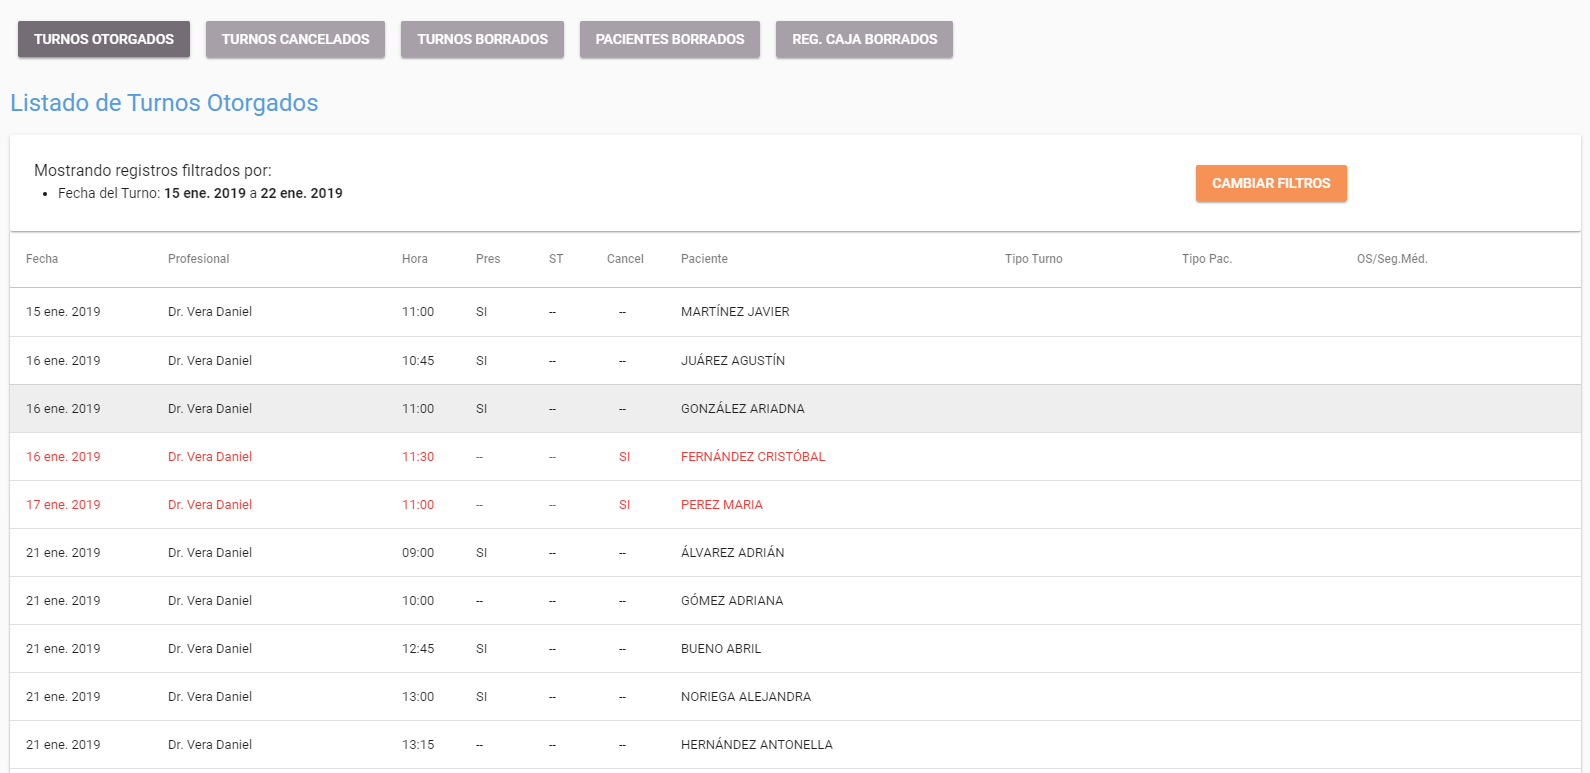Click the Cambiar Filtros button
Image resolution: width=1590 pixels, height=773 pixels.
point(1270,183)
